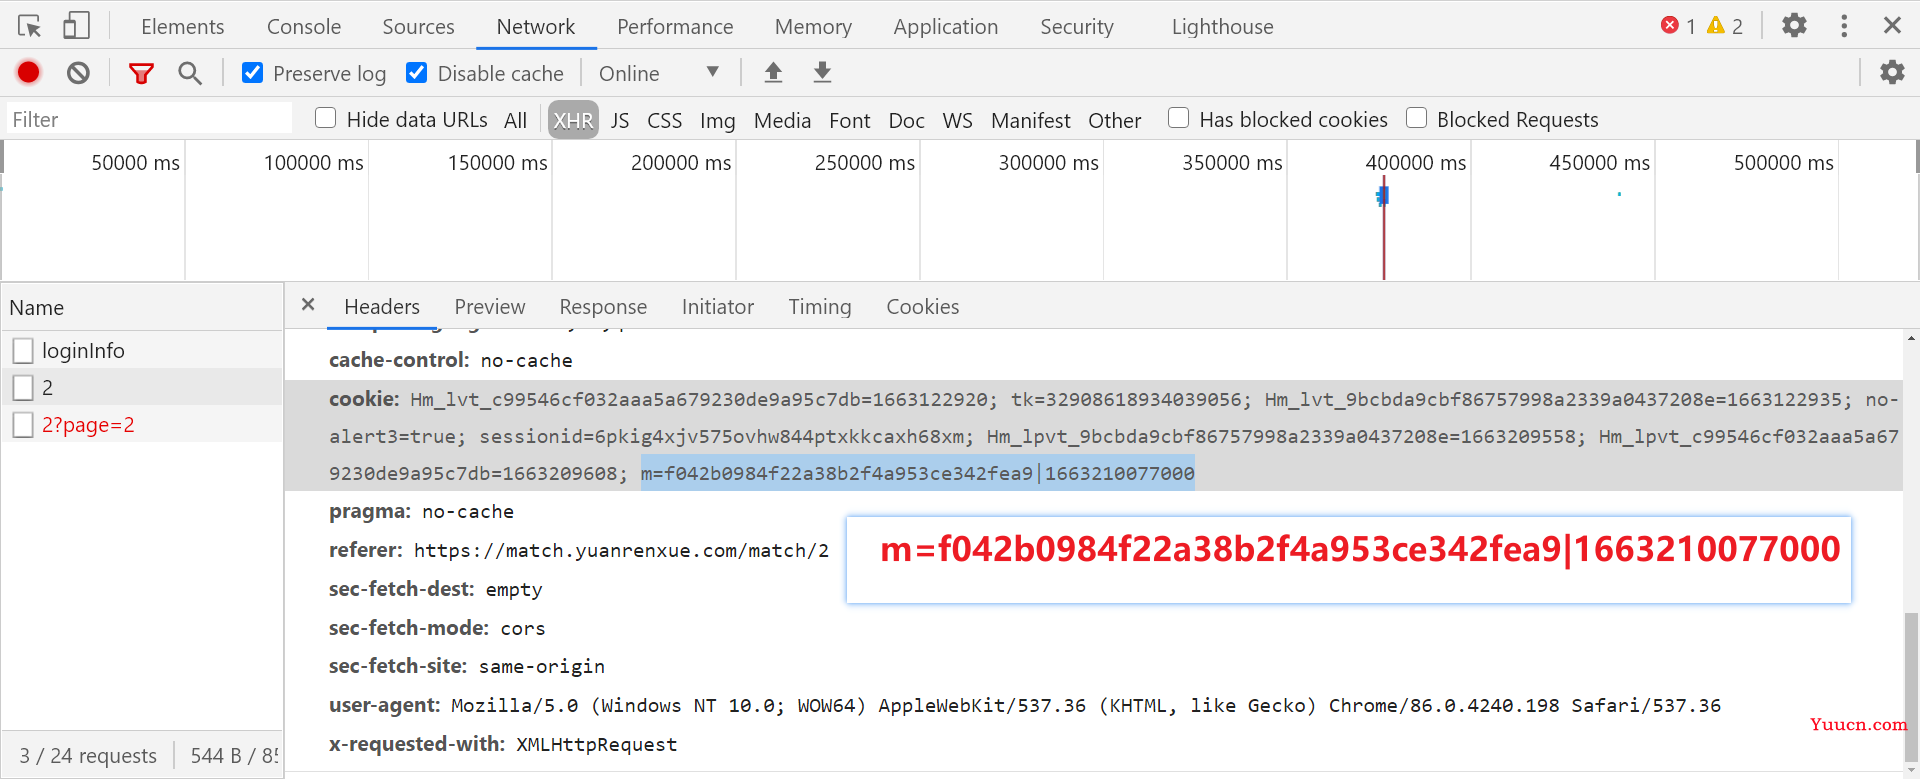Viewport: 1920px width, 779px height.
Task: Click the Name column header
Action: click(x=141, y=307)
